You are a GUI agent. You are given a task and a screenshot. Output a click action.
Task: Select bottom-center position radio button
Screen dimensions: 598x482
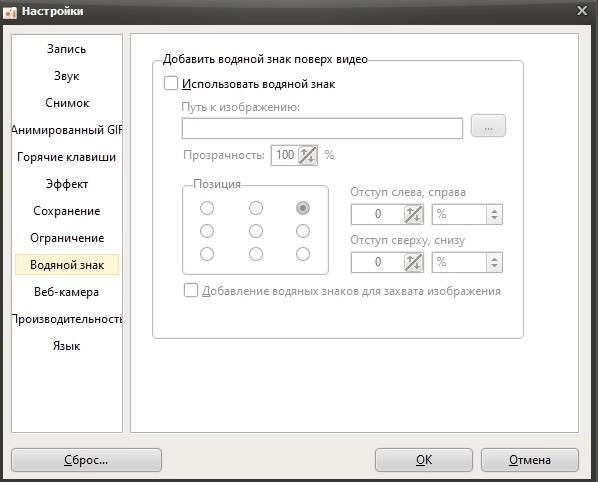pyautogui.click(x=256, y=254)
